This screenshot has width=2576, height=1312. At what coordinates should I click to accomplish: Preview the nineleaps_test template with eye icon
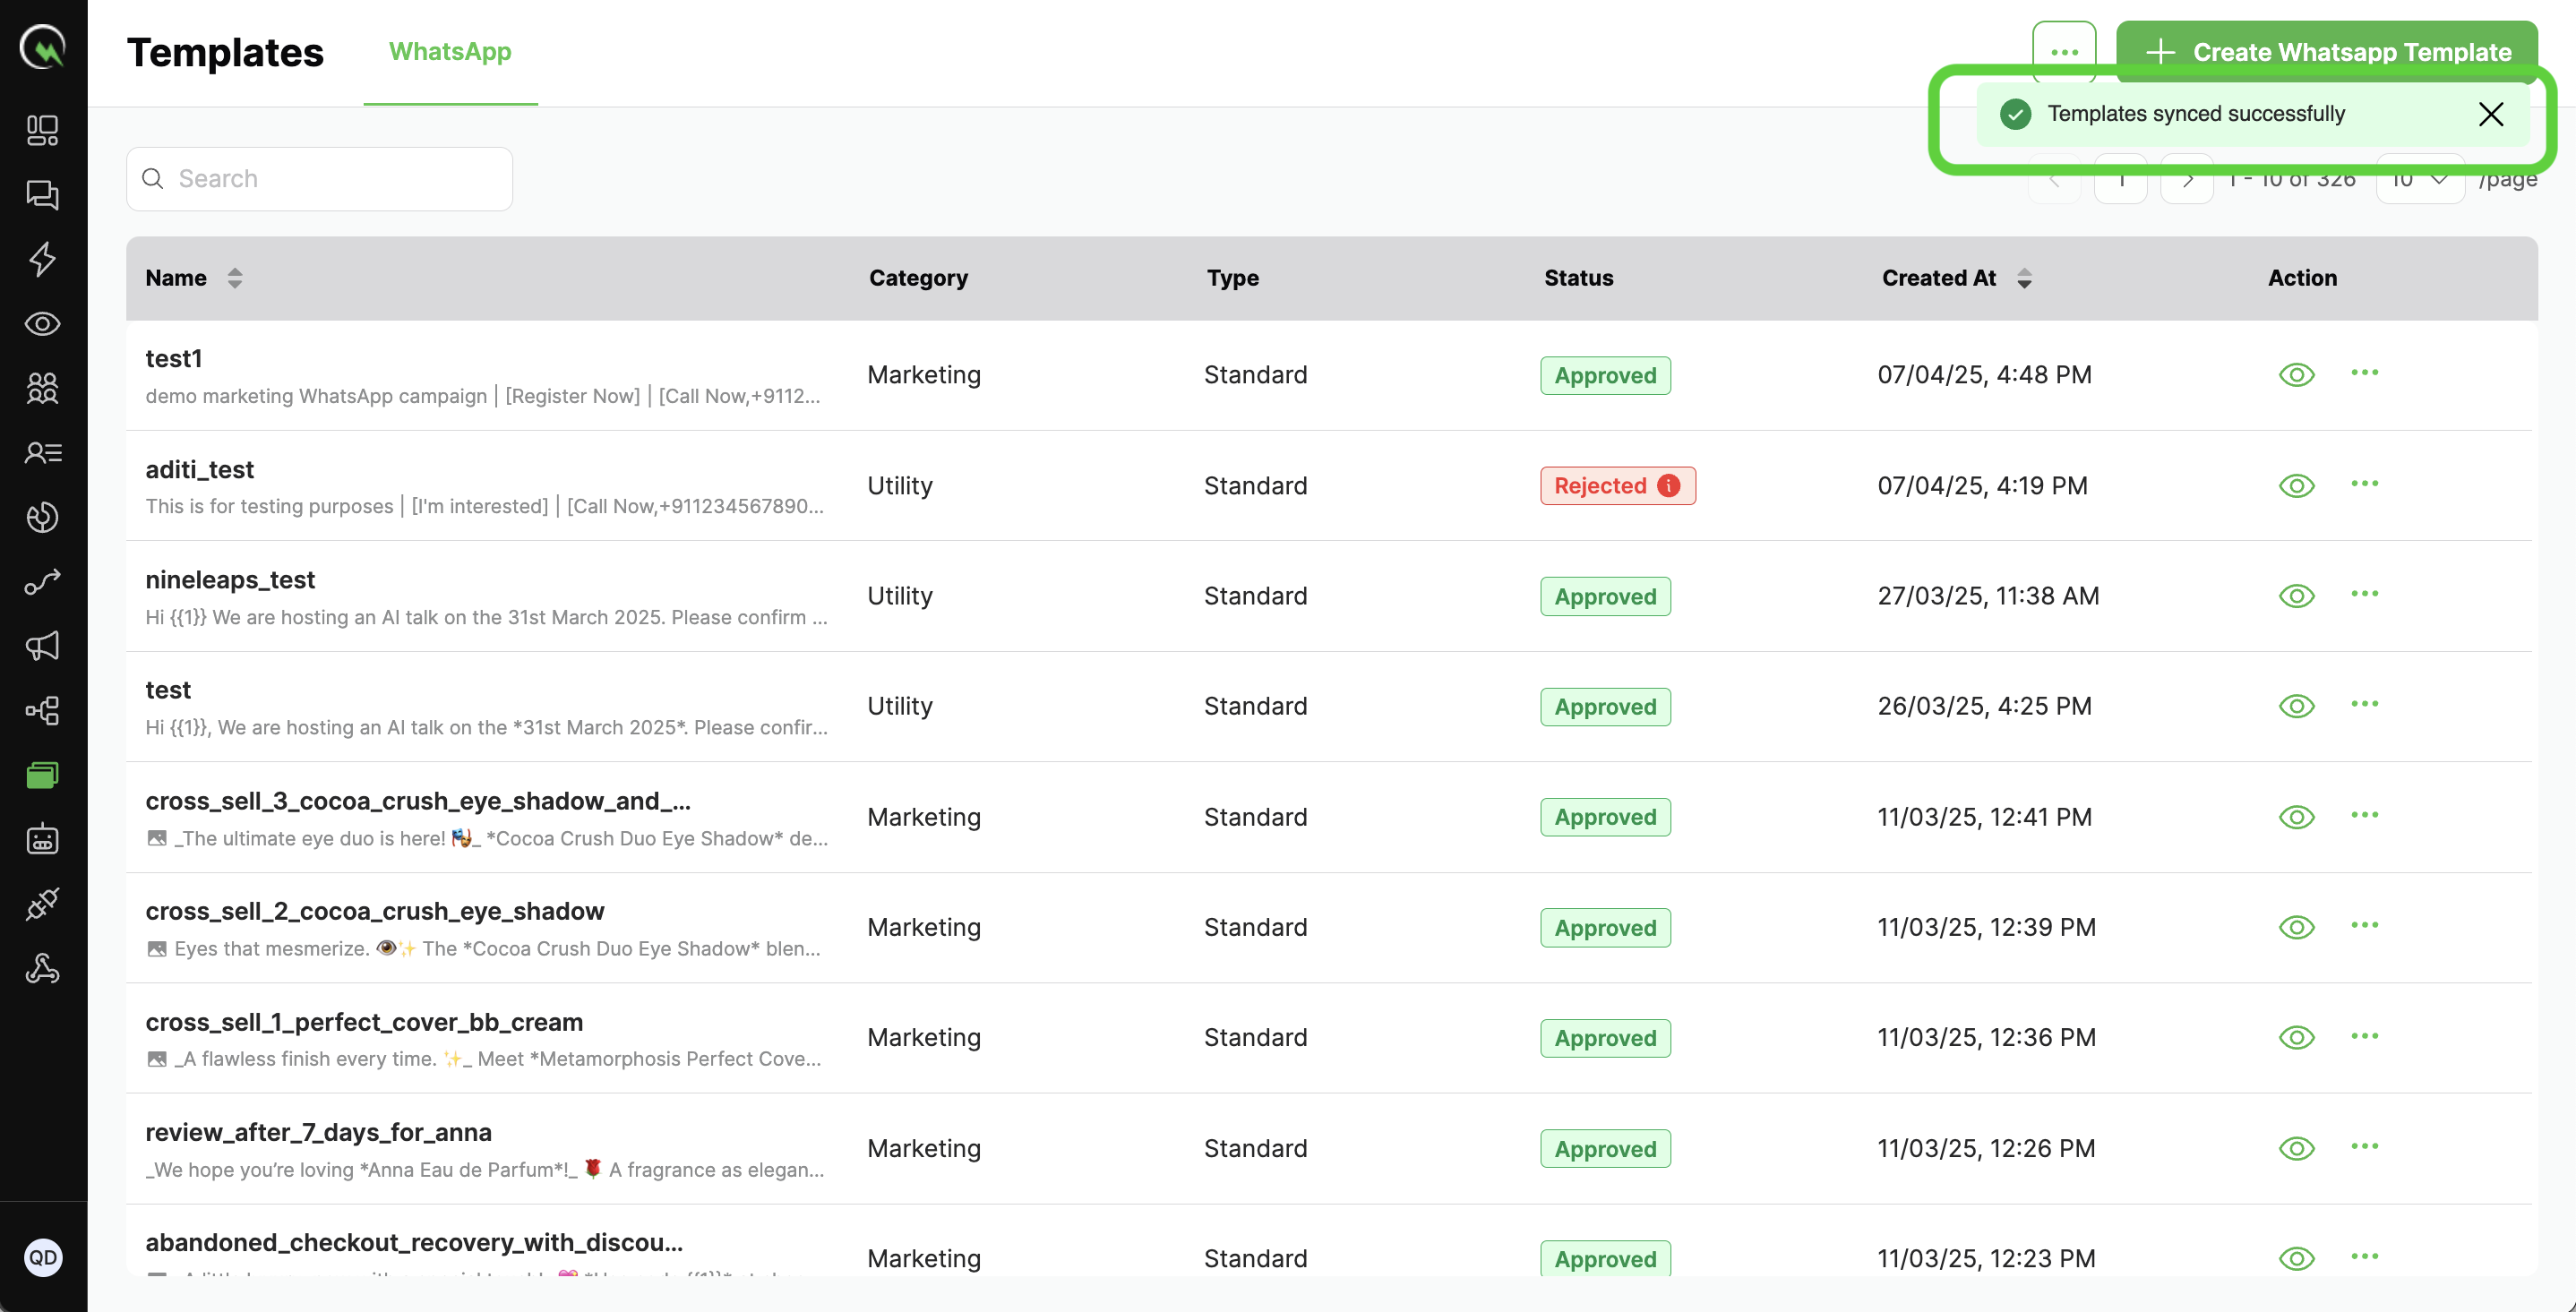2296,596
